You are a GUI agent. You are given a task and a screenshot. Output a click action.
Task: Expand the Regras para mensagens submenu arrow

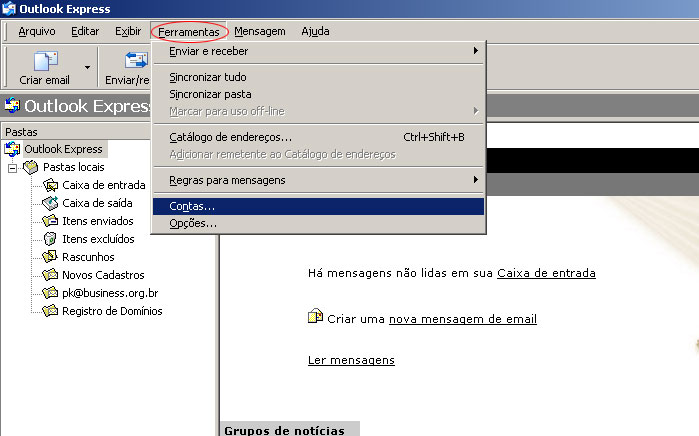click(476, 180)
